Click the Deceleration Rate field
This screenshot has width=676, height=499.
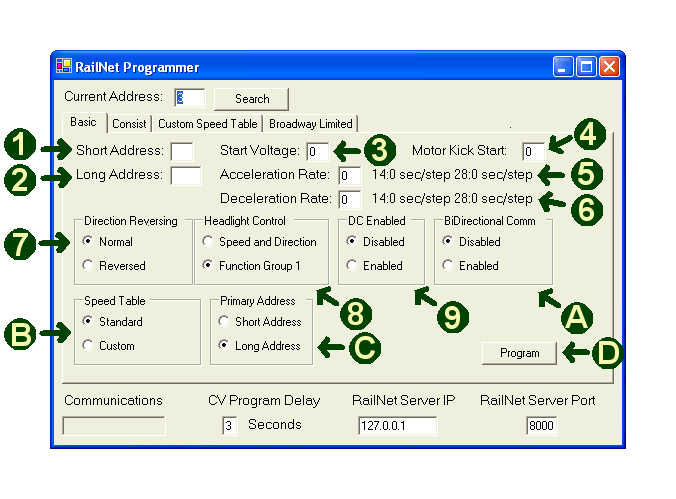pos(349,199)
